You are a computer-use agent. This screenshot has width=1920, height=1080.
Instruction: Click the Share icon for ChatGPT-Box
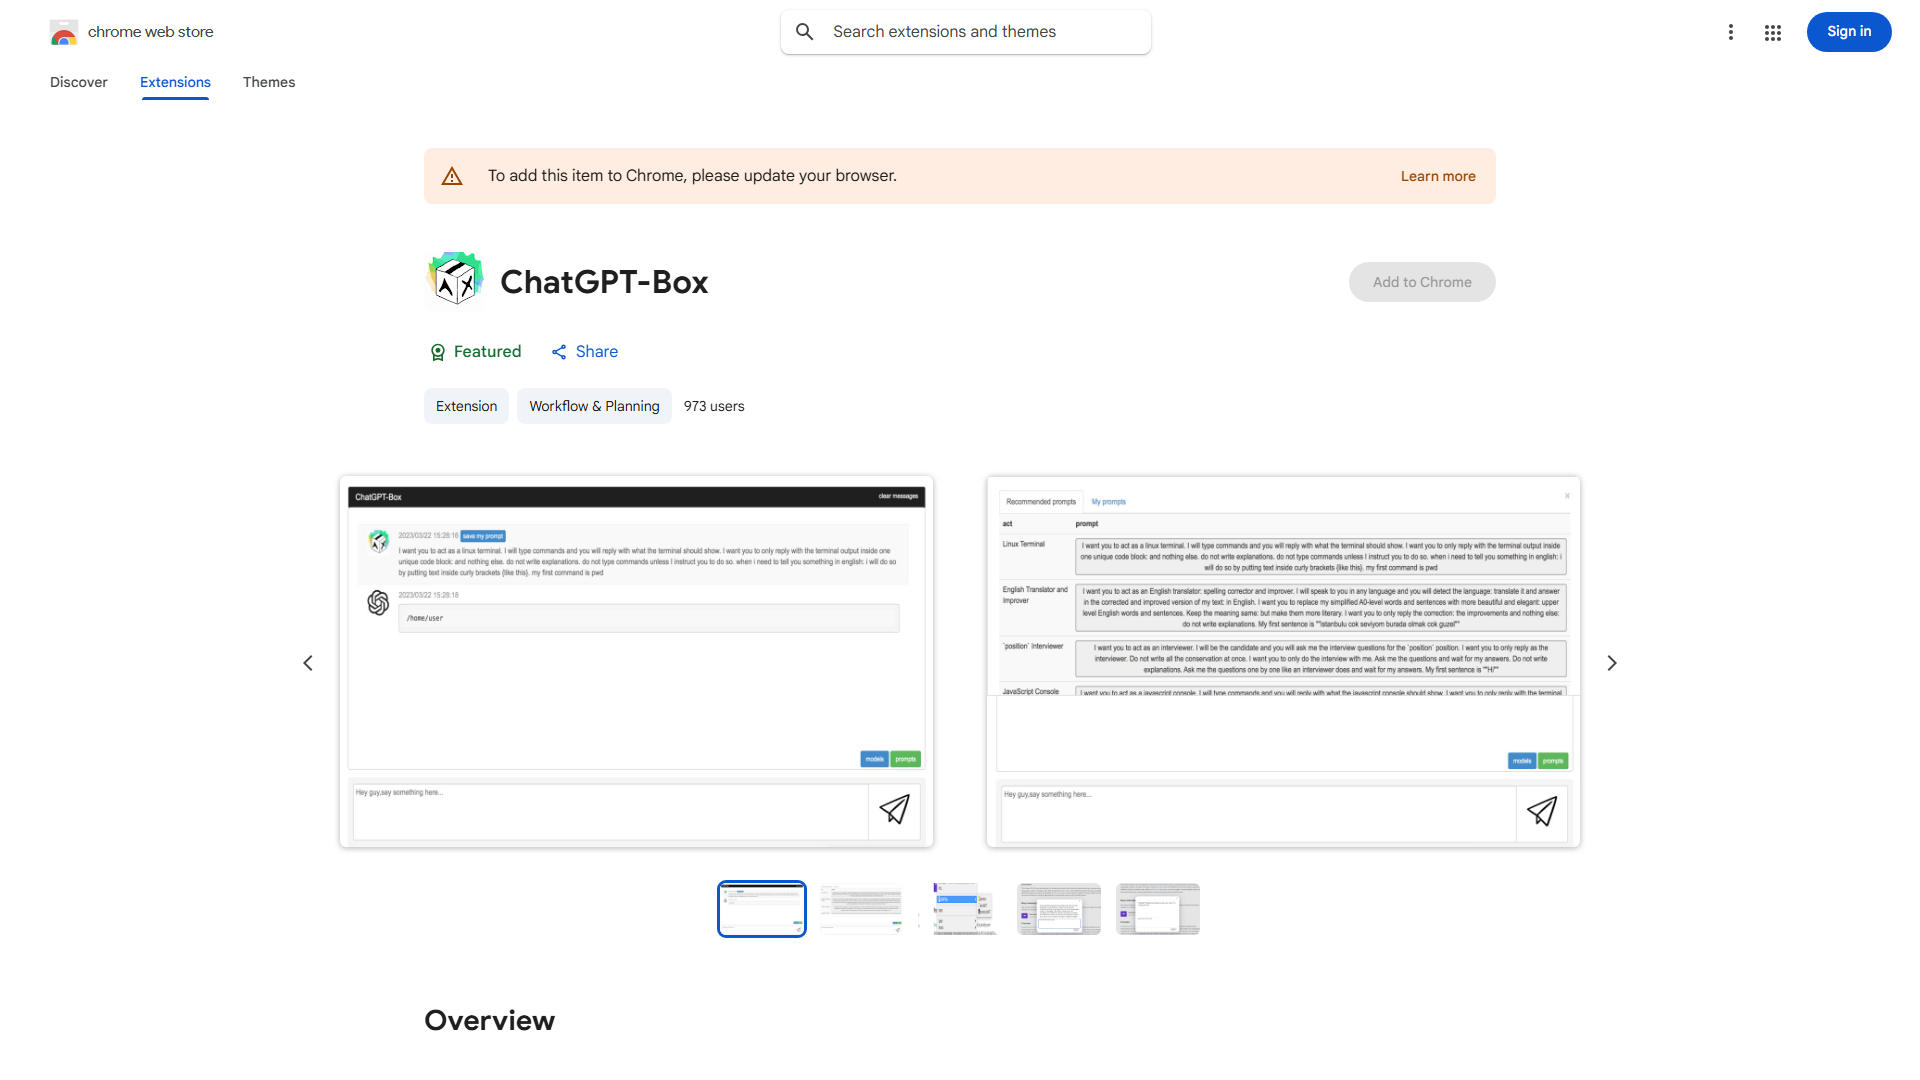point(559,352)
